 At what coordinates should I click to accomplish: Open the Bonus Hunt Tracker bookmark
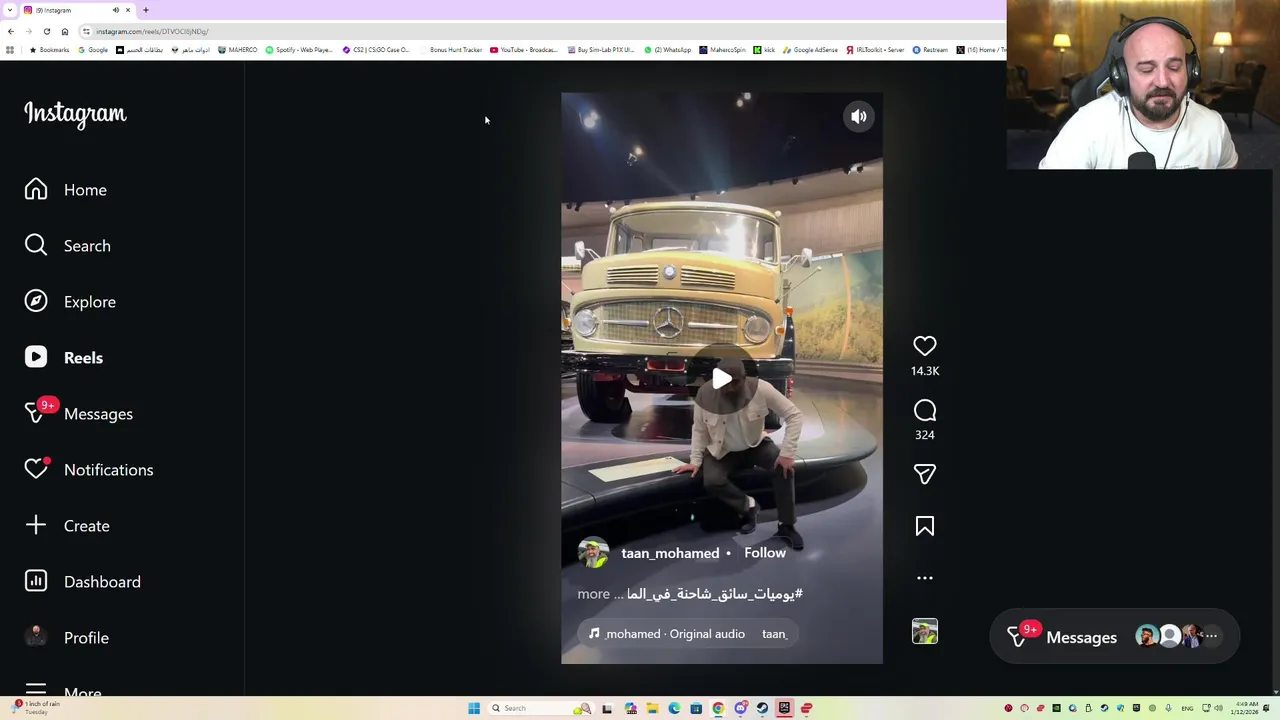coord(452,50)
